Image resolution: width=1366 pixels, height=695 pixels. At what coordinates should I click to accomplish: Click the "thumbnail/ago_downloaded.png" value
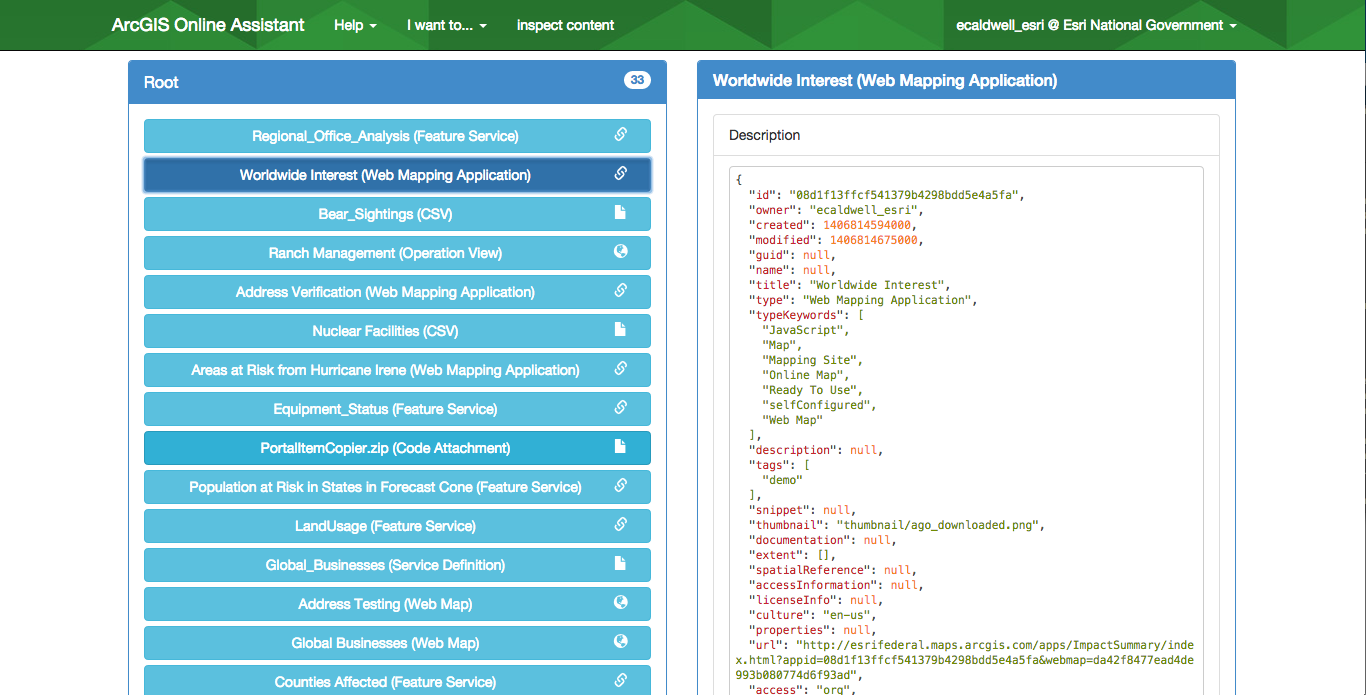[940, 525]
